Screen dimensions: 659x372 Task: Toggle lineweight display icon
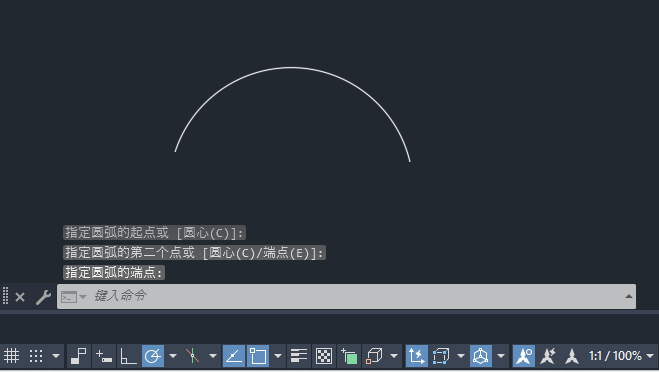click(x=299, y=356)
